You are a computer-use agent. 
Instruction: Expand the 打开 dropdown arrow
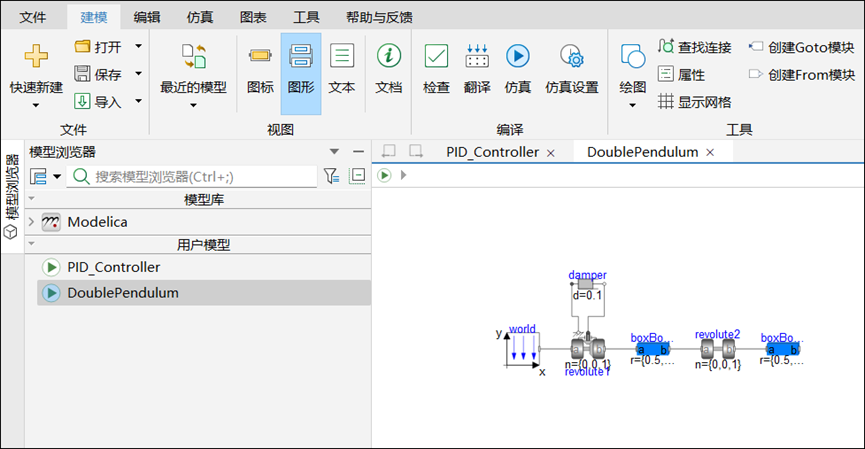(x=138, y=46)
